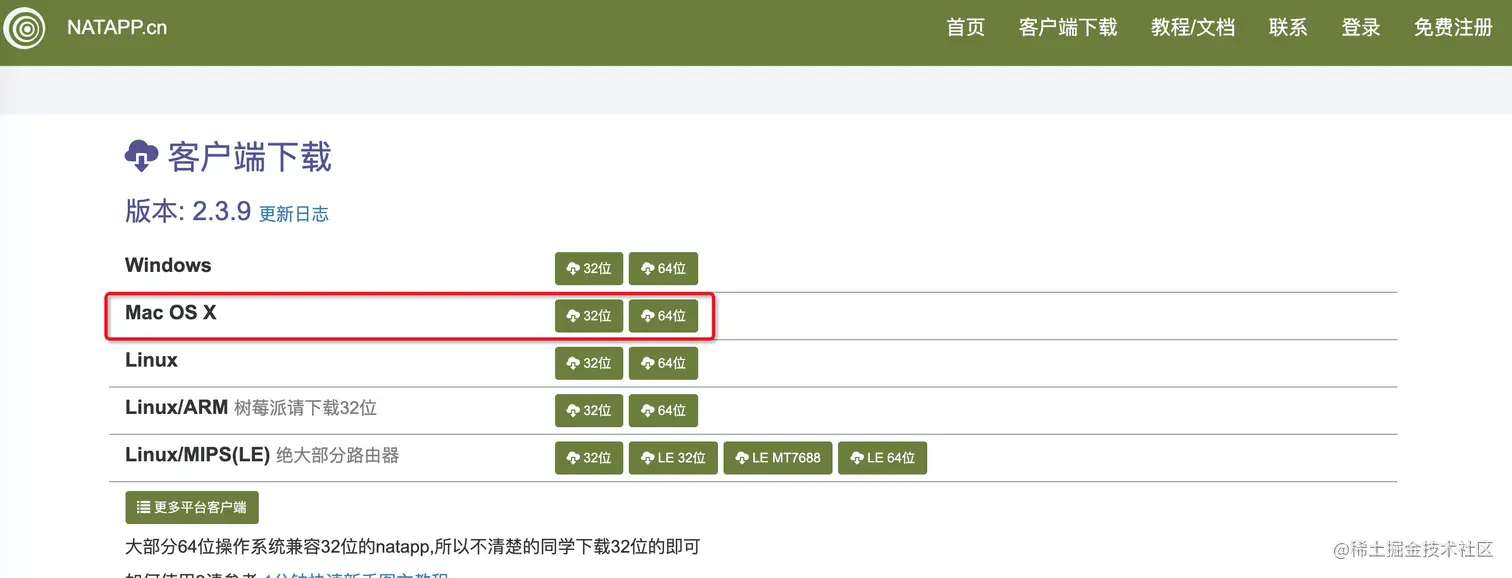1512x578 pixels.
Task: Download the Linux/ARM 32位 client
Action: pyautogui.click(x=589, y=410)
